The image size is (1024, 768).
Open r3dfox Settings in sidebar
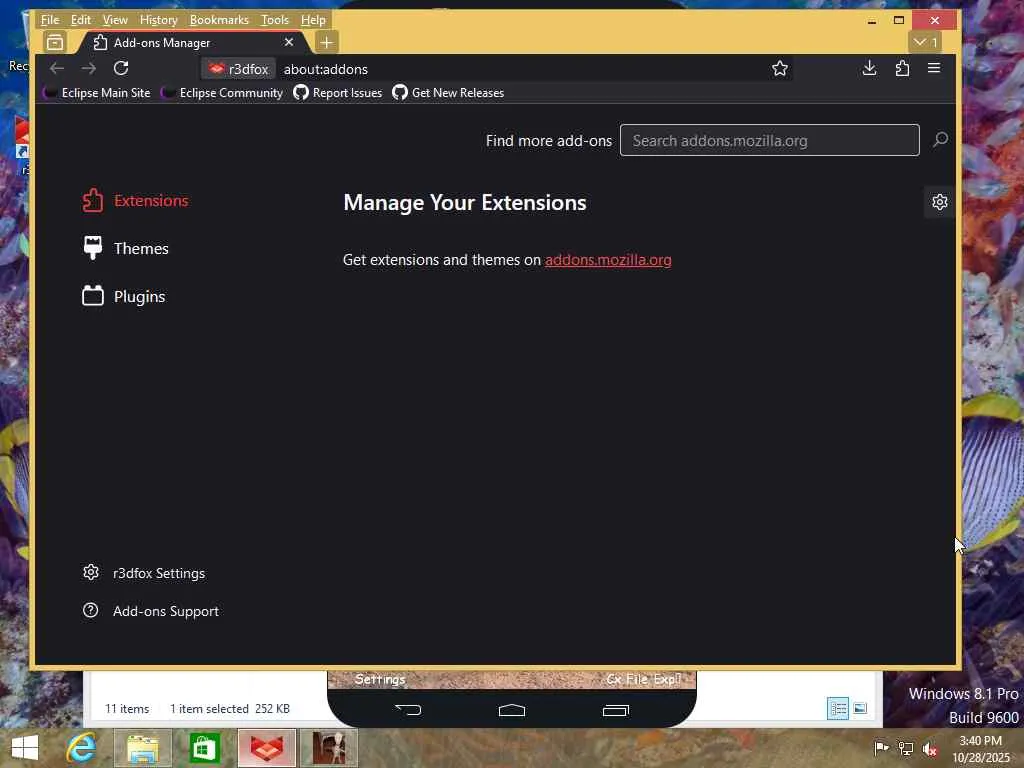(x=144, y=573)
